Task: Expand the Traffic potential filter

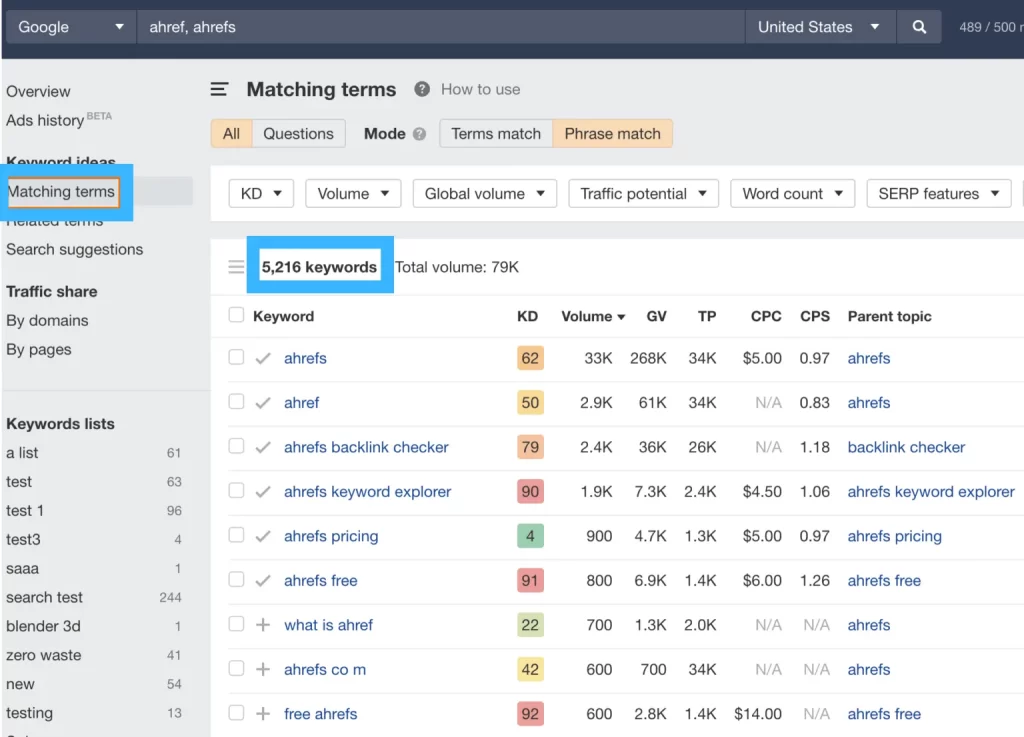Action: pos(643,194)
